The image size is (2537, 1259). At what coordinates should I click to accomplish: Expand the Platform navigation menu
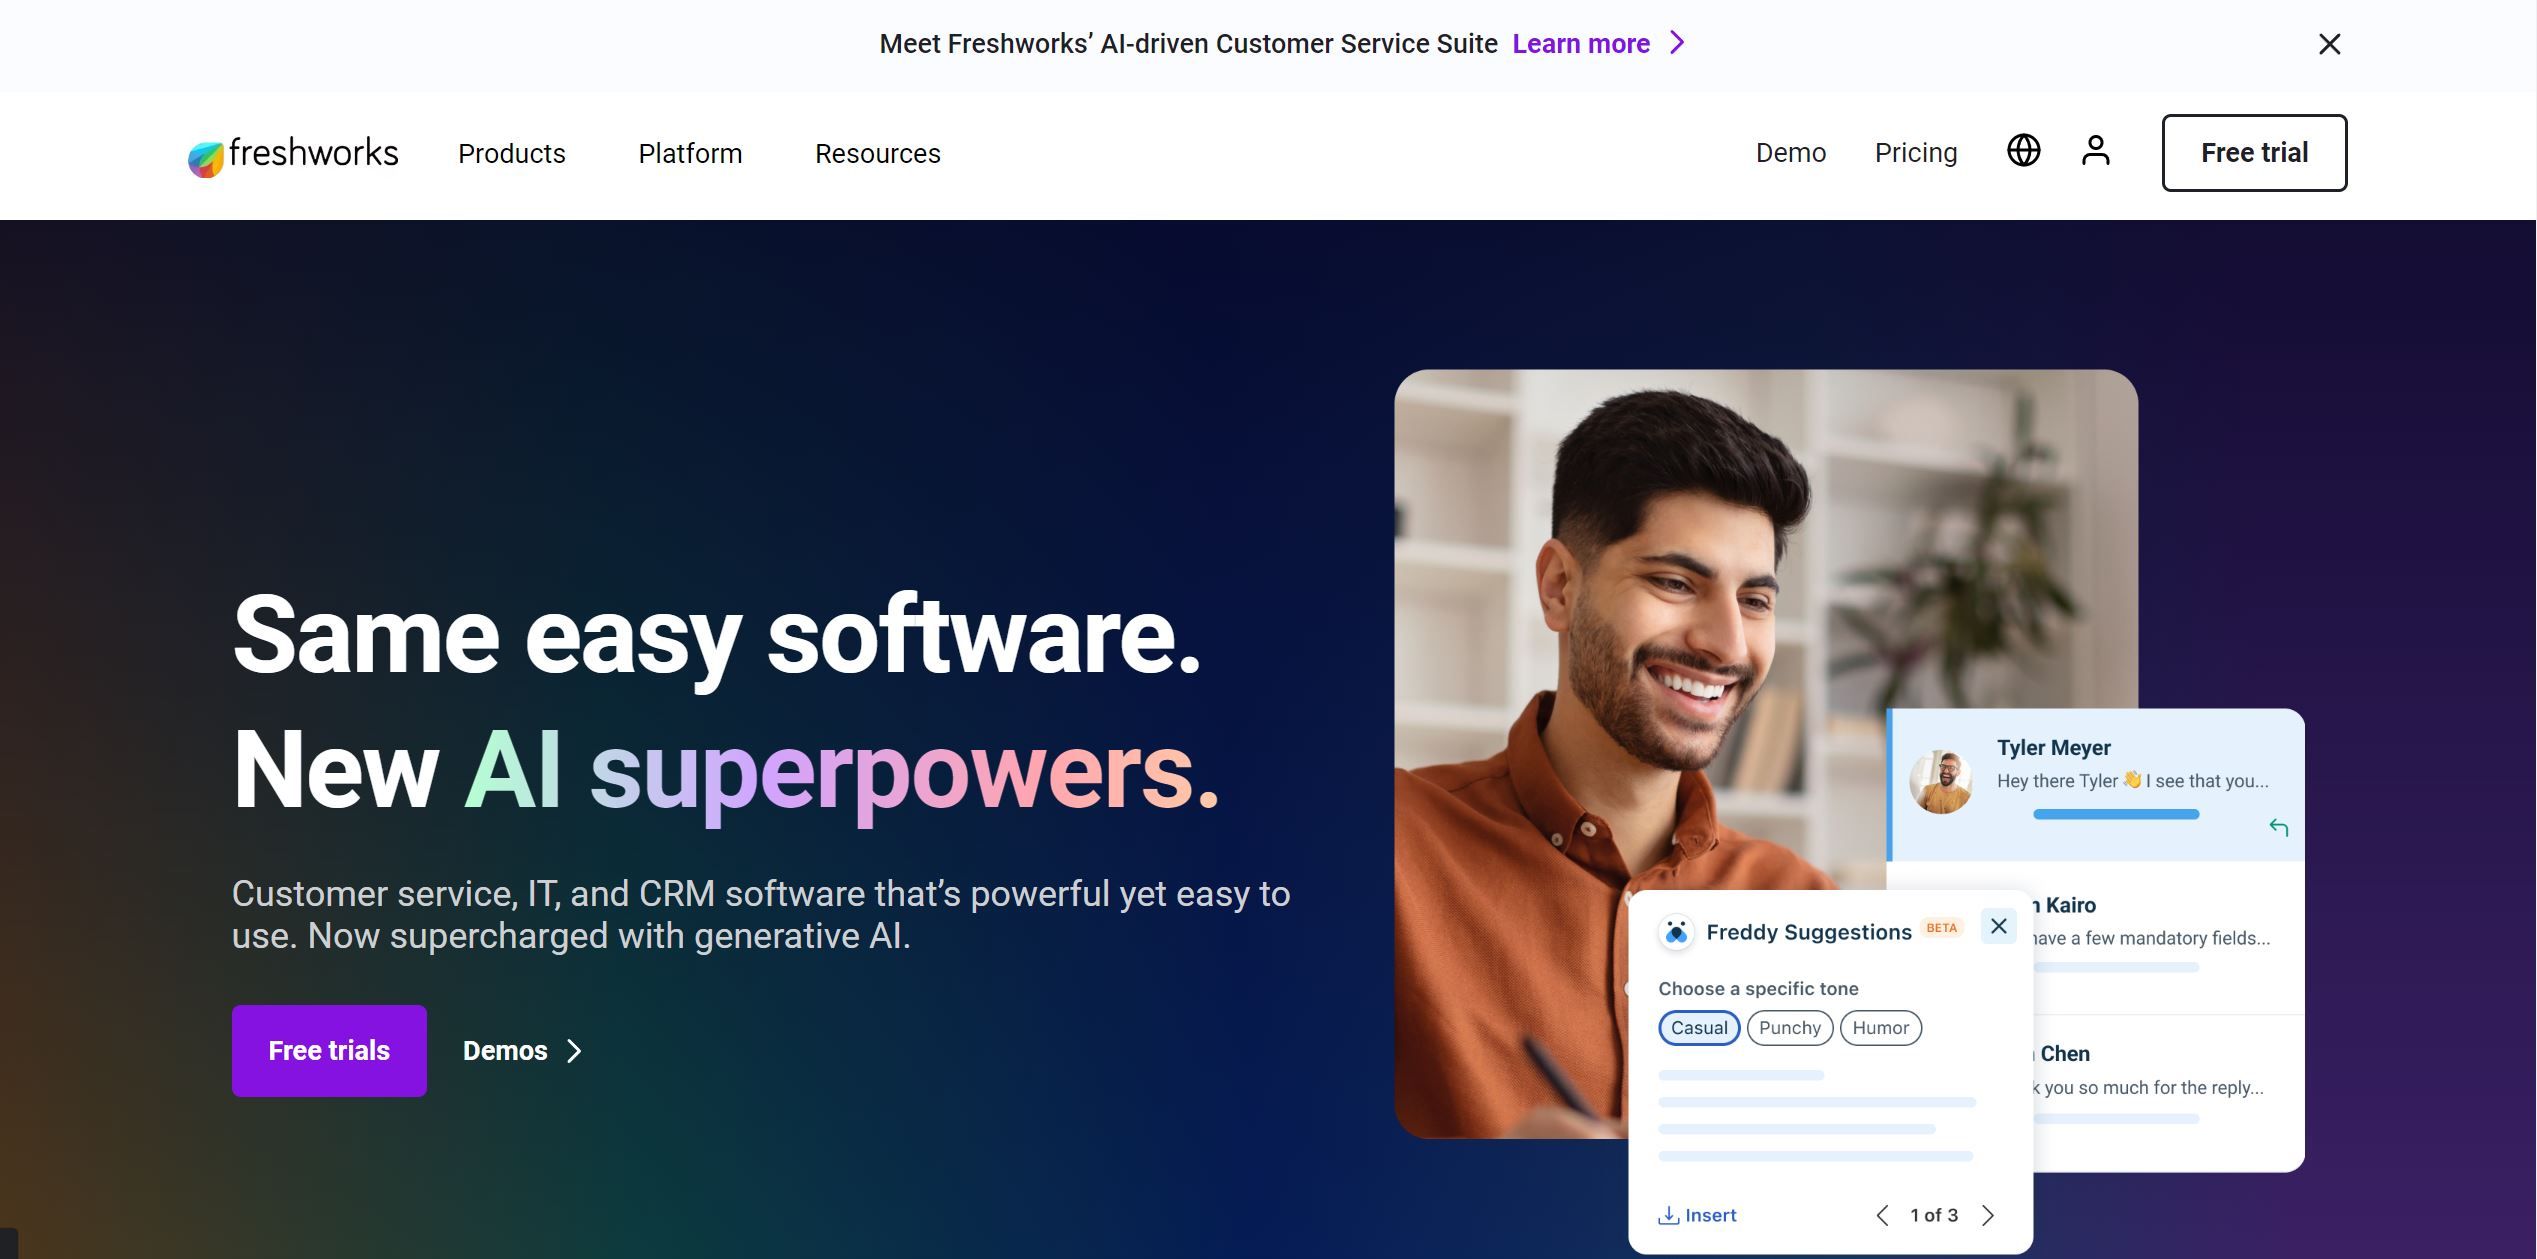[689, 152]
